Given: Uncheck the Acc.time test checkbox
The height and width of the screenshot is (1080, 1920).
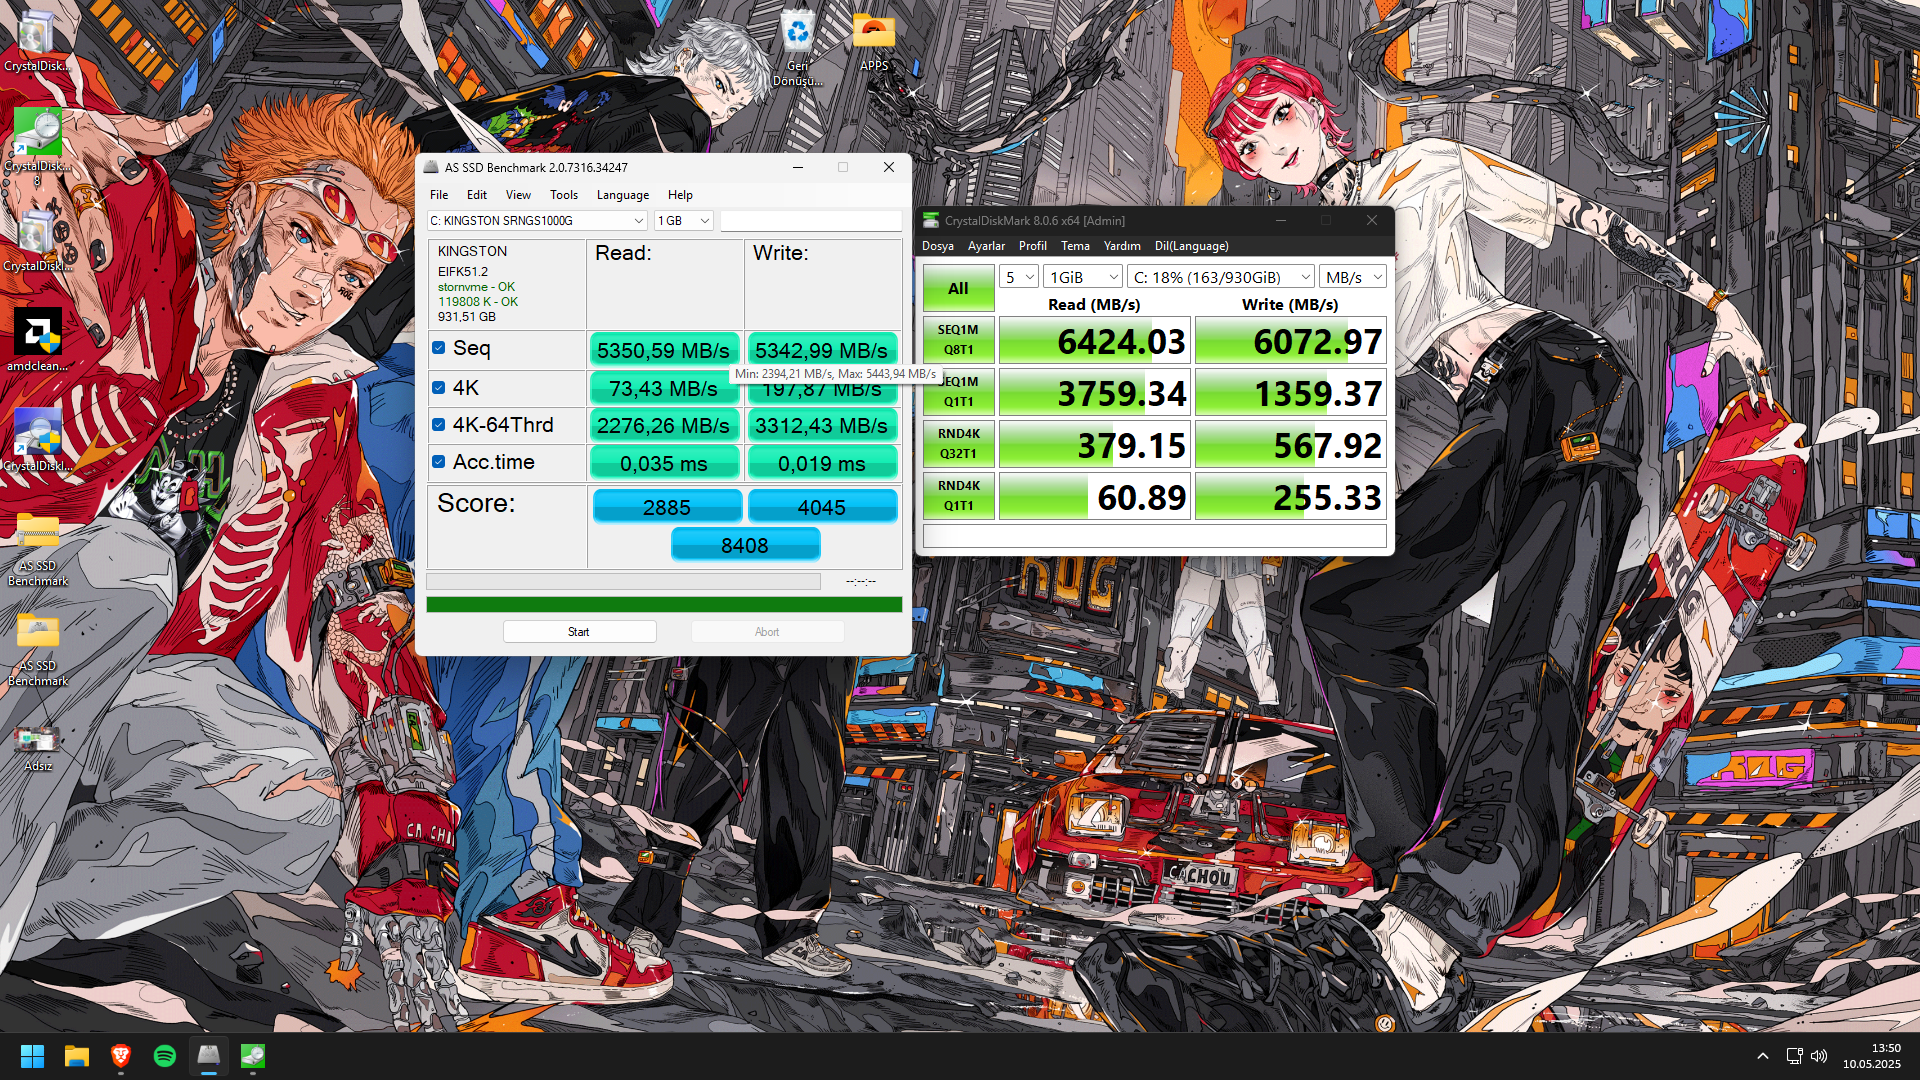Looking at the screenshot, I should (x=439, y=462).
